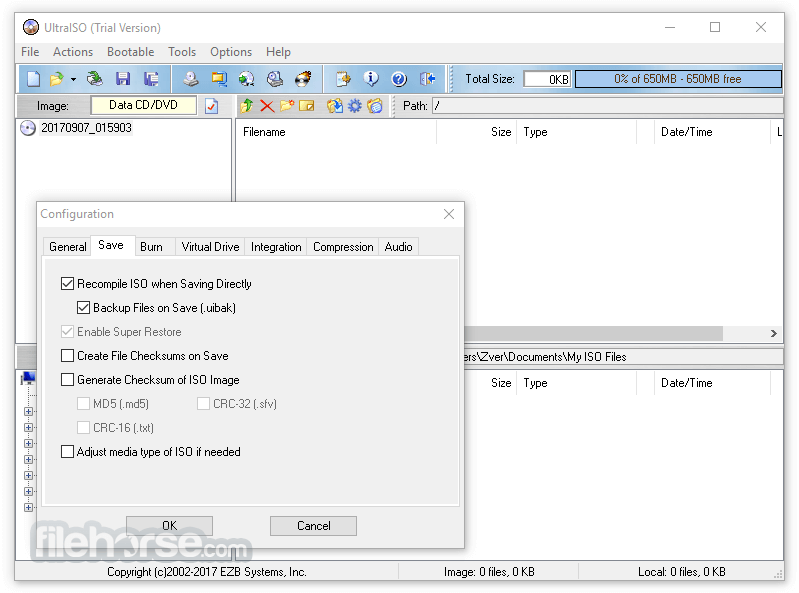
Task: Click the Make CD/DVD Image icon
Action: (x=191, y=79)
